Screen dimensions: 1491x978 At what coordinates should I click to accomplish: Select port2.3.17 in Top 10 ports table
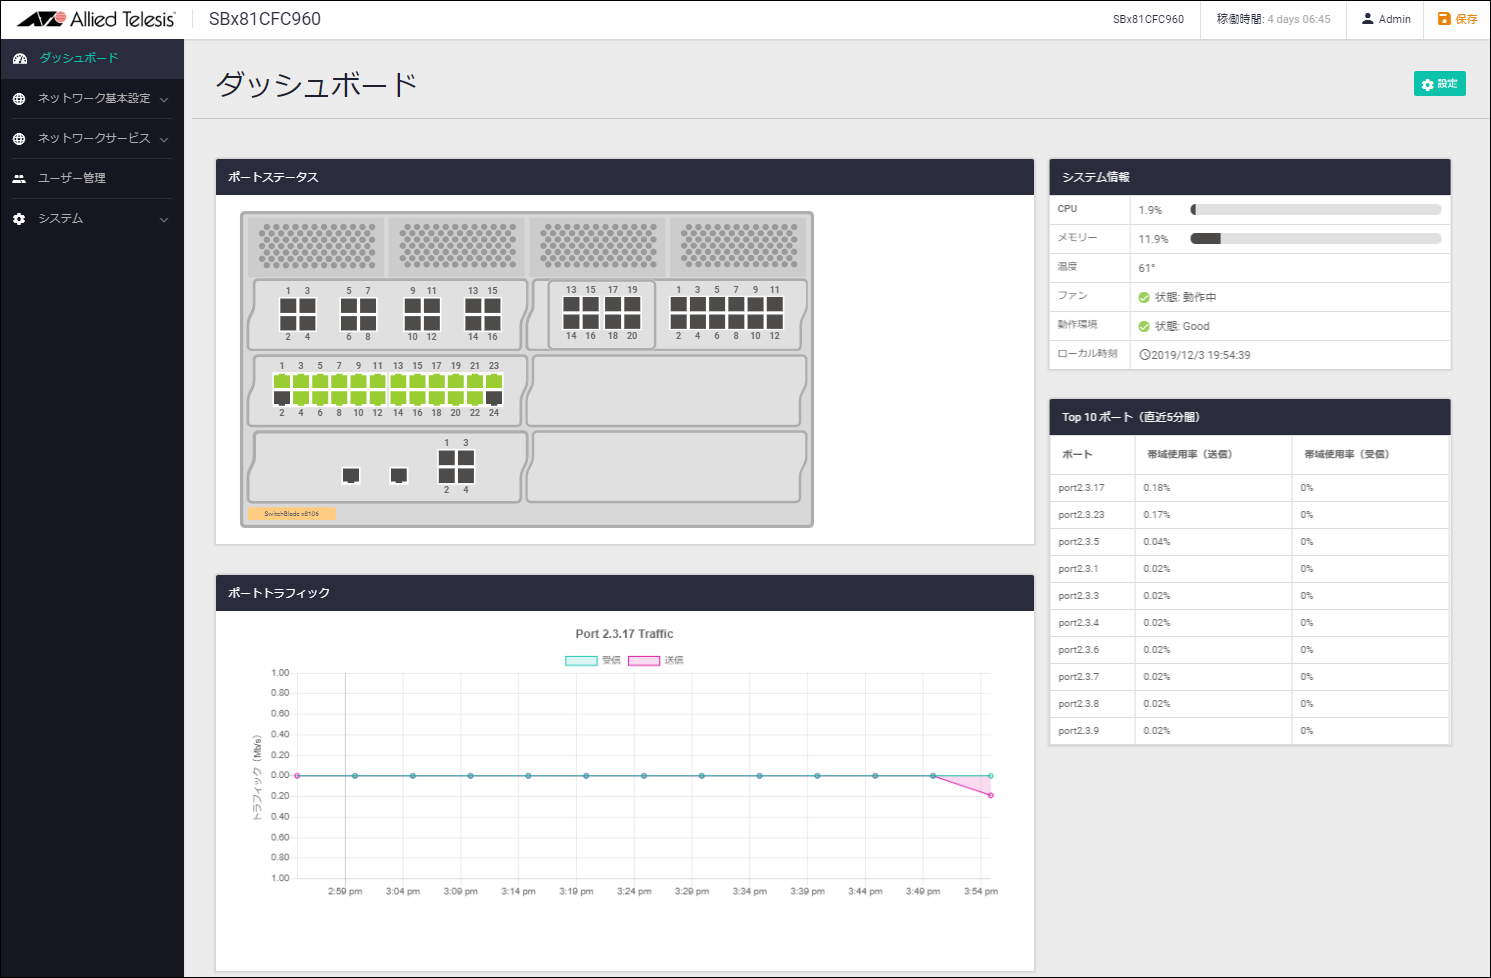click(x=1081, y=488)
